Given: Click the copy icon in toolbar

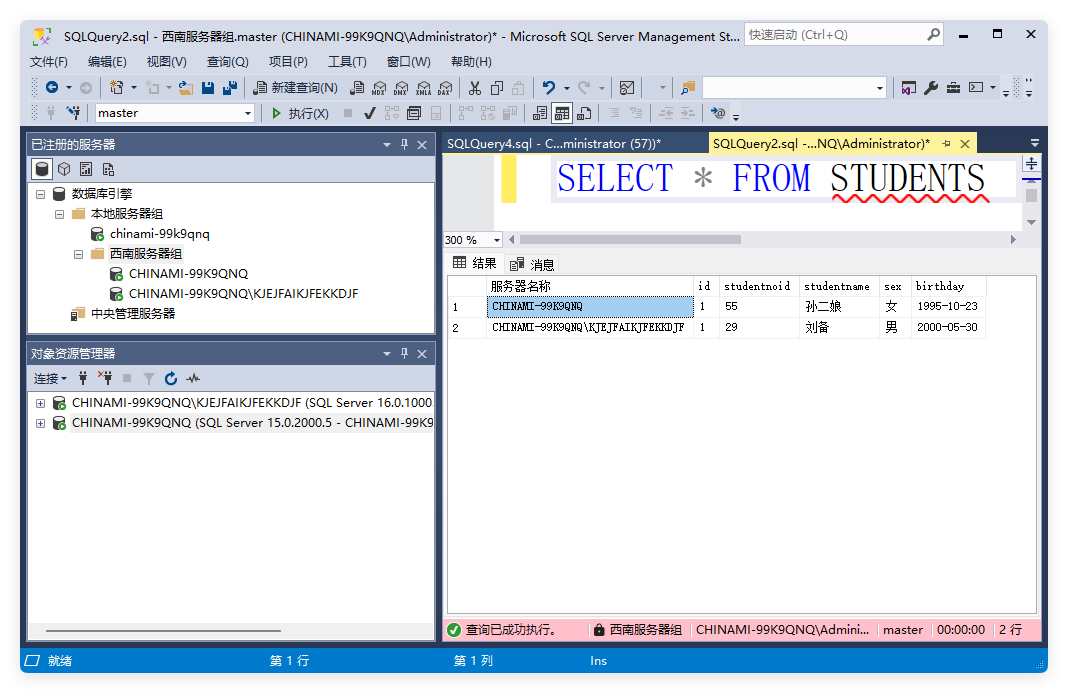Looking at the screenshot, I should pos(497,88).
